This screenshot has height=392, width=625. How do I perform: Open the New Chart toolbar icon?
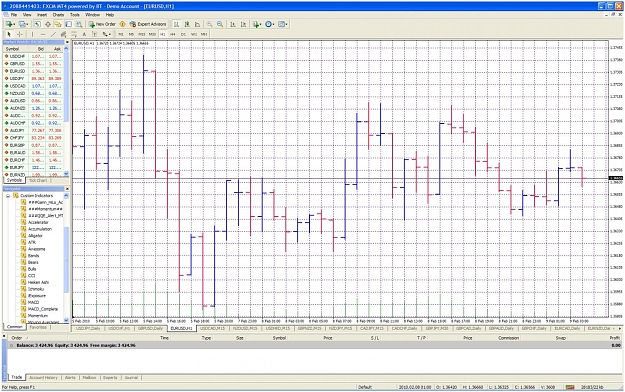[10, 24]
